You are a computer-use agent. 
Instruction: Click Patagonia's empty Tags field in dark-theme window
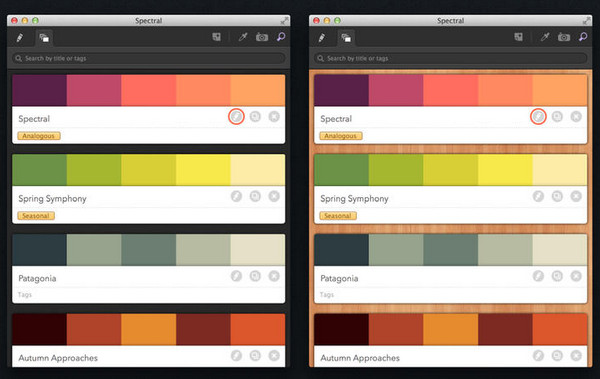click(x=25, y=295)
